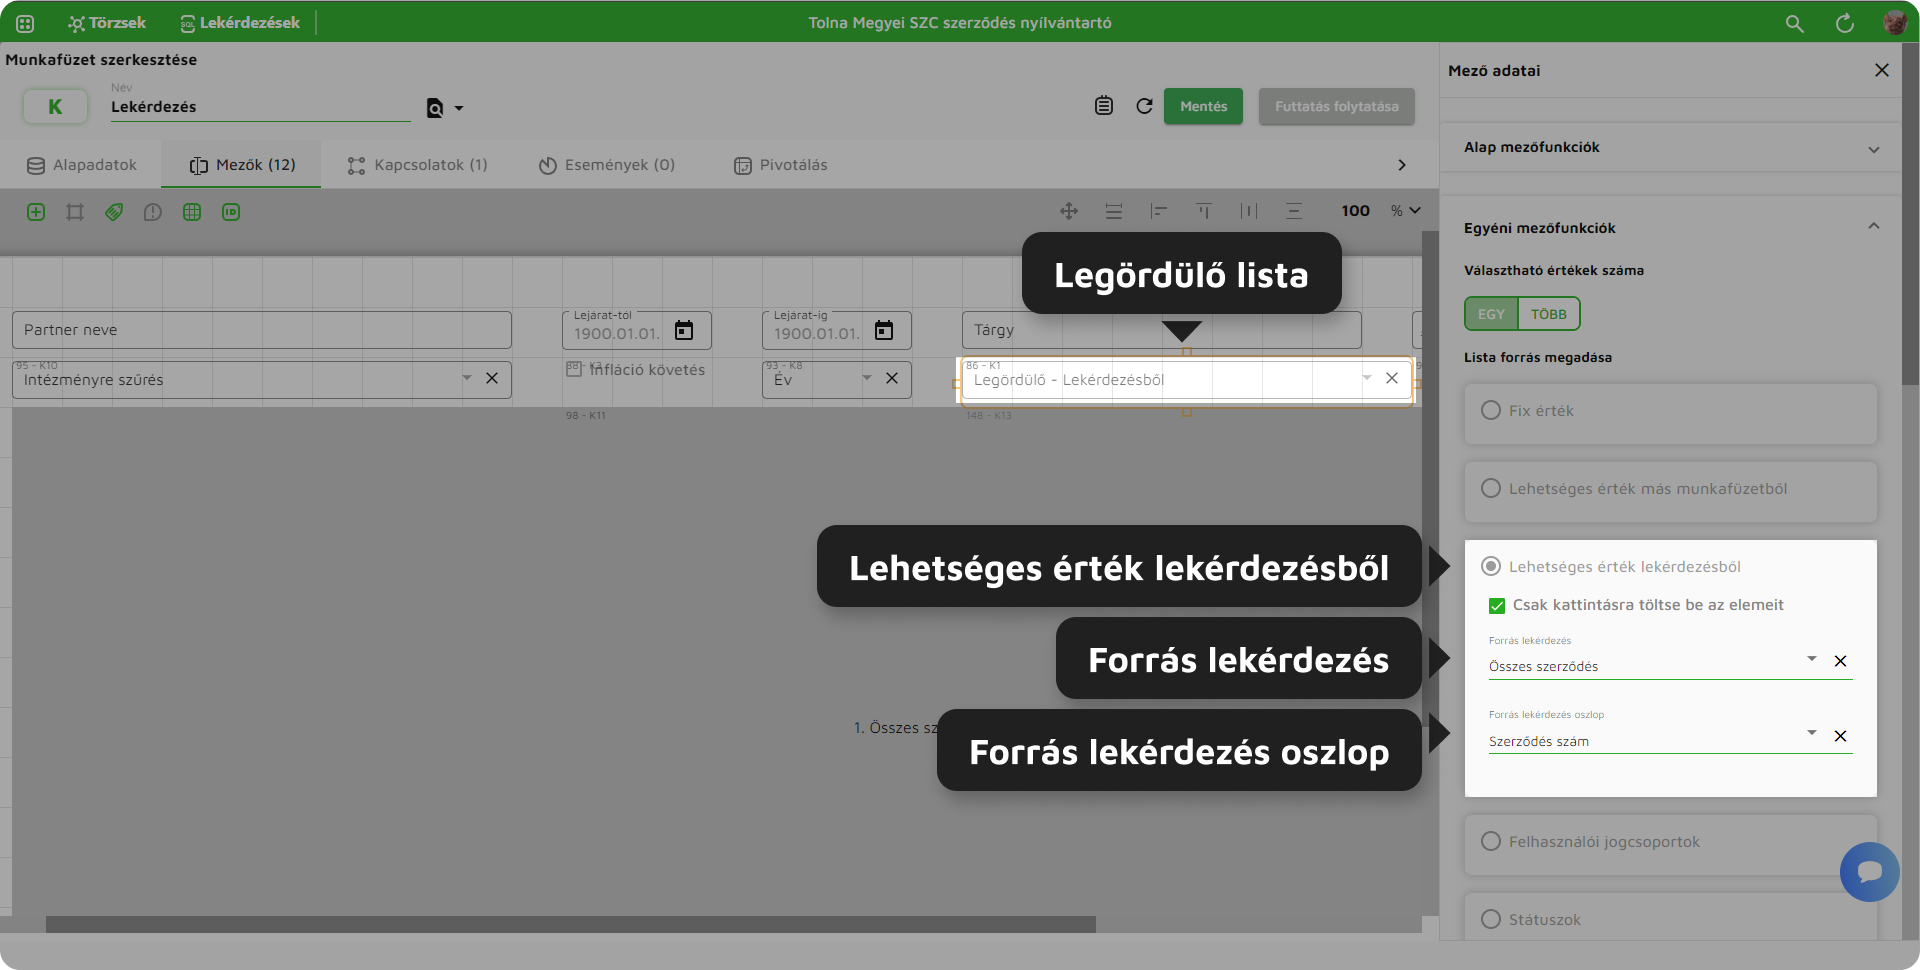
Task: Select Lehetséges érték lekérdezésből radio
Action: 1491,566
